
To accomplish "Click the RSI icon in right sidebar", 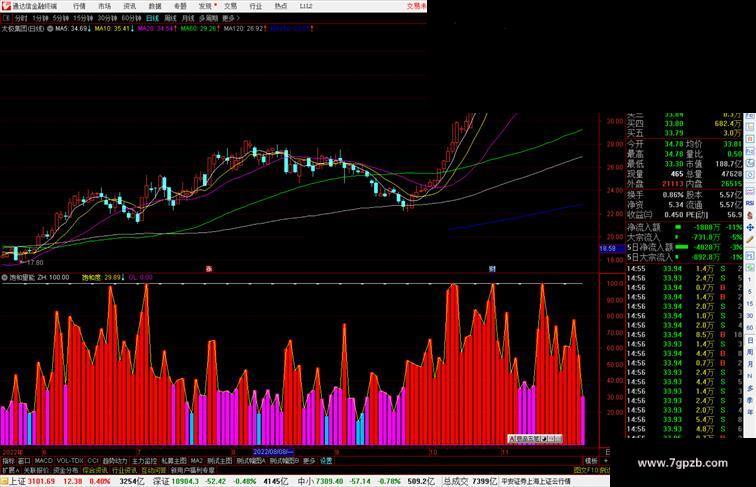I will coord(750,203).
